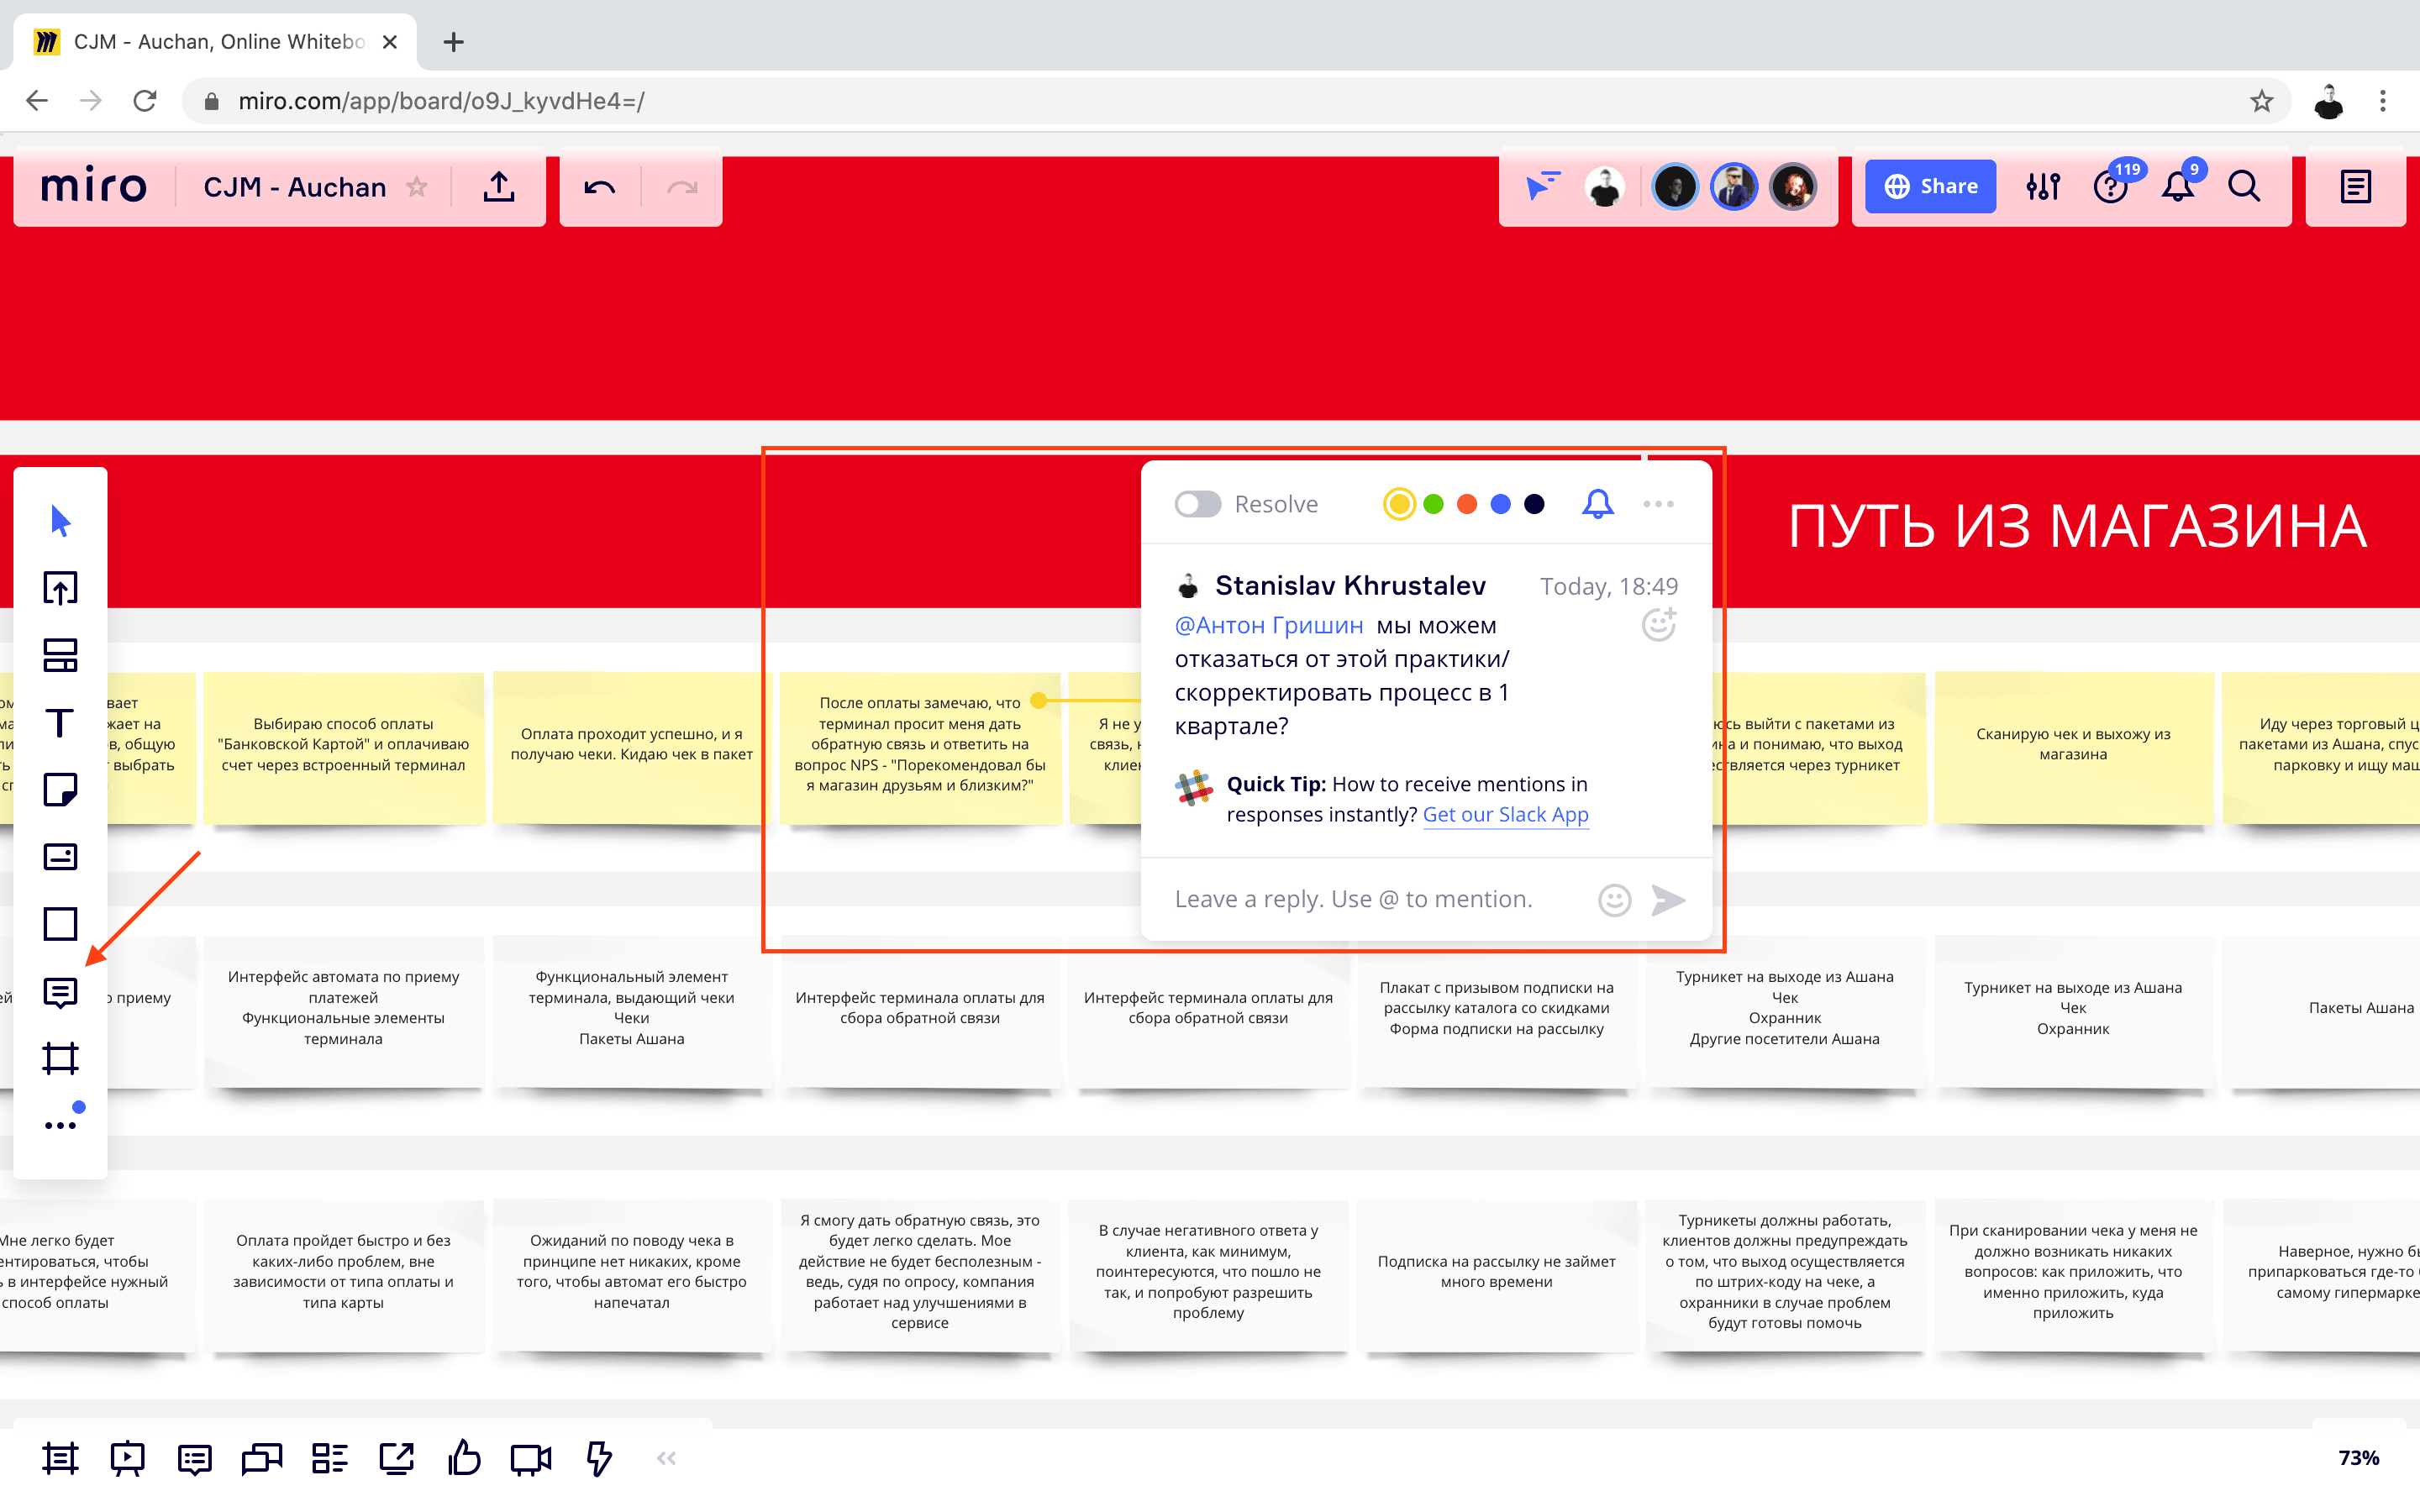Select the Frame tool
This screenshot has width=2420, height=1512.
pyautogui.click(x=60, y=1058)
